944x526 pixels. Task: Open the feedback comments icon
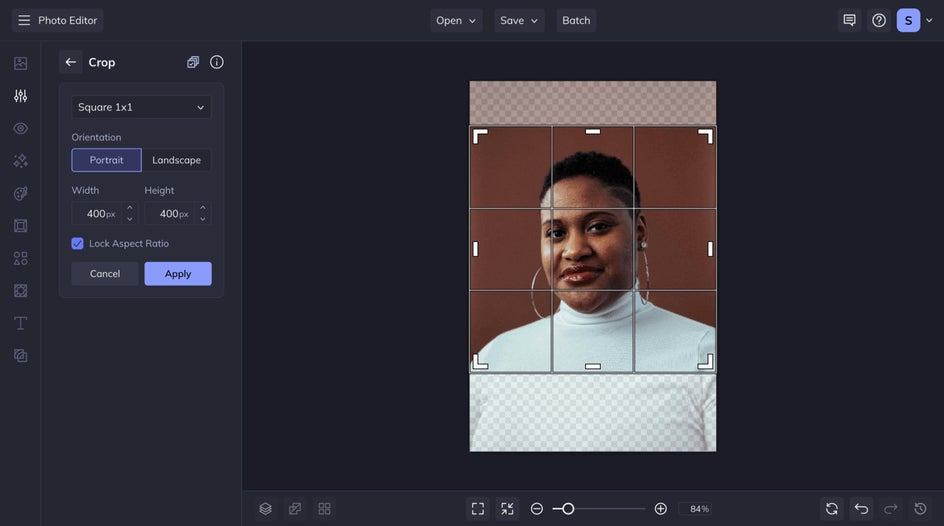pos(849,20)
